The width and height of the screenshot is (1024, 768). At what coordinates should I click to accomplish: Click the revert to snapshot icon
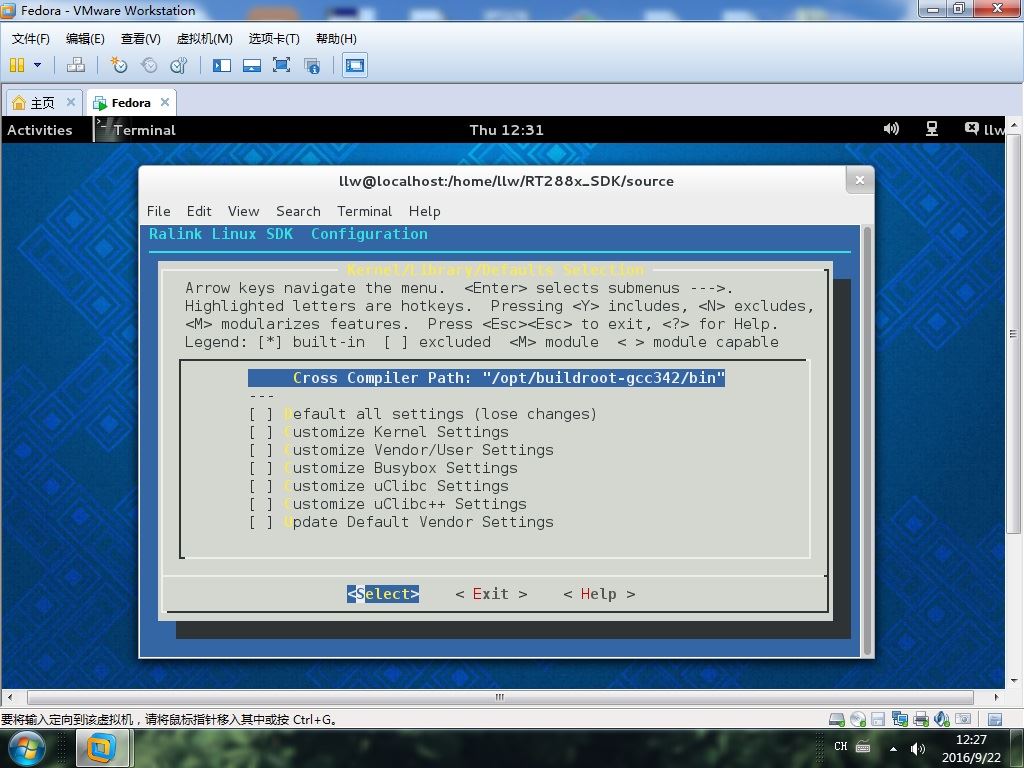(149, 65)
